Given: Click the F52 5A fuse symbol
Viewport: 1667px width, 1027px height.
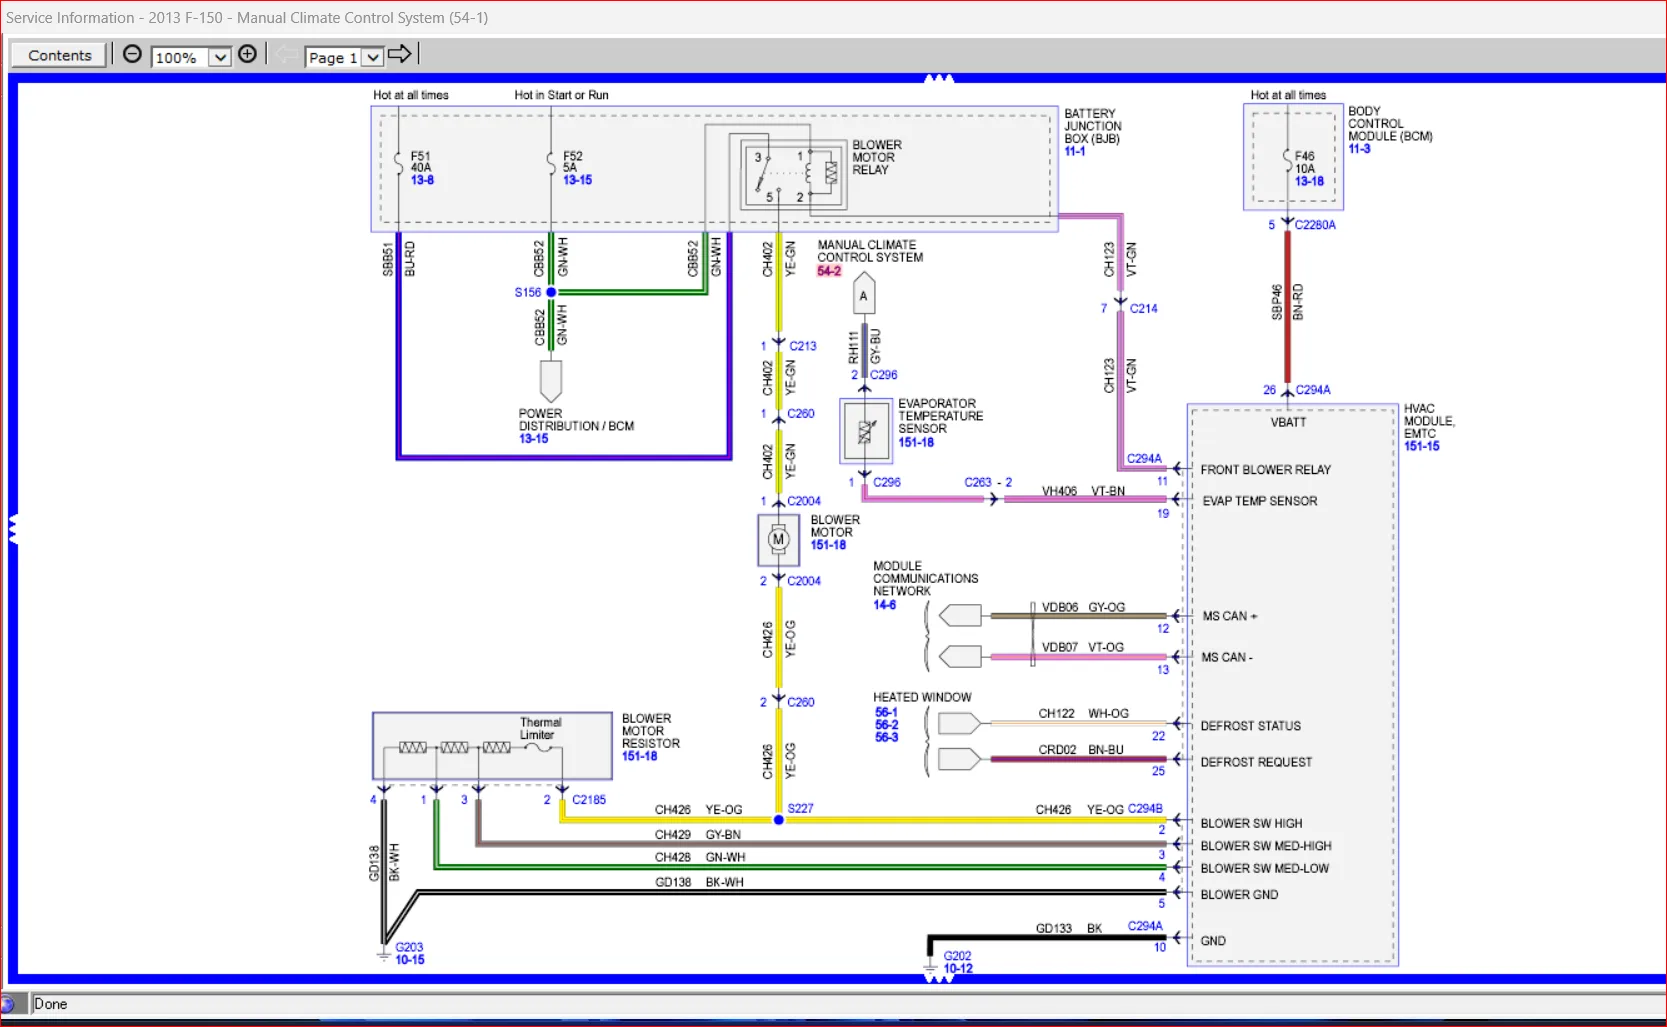Looking at the screenshot, I should pyautogui.click(x=551, y=162).
